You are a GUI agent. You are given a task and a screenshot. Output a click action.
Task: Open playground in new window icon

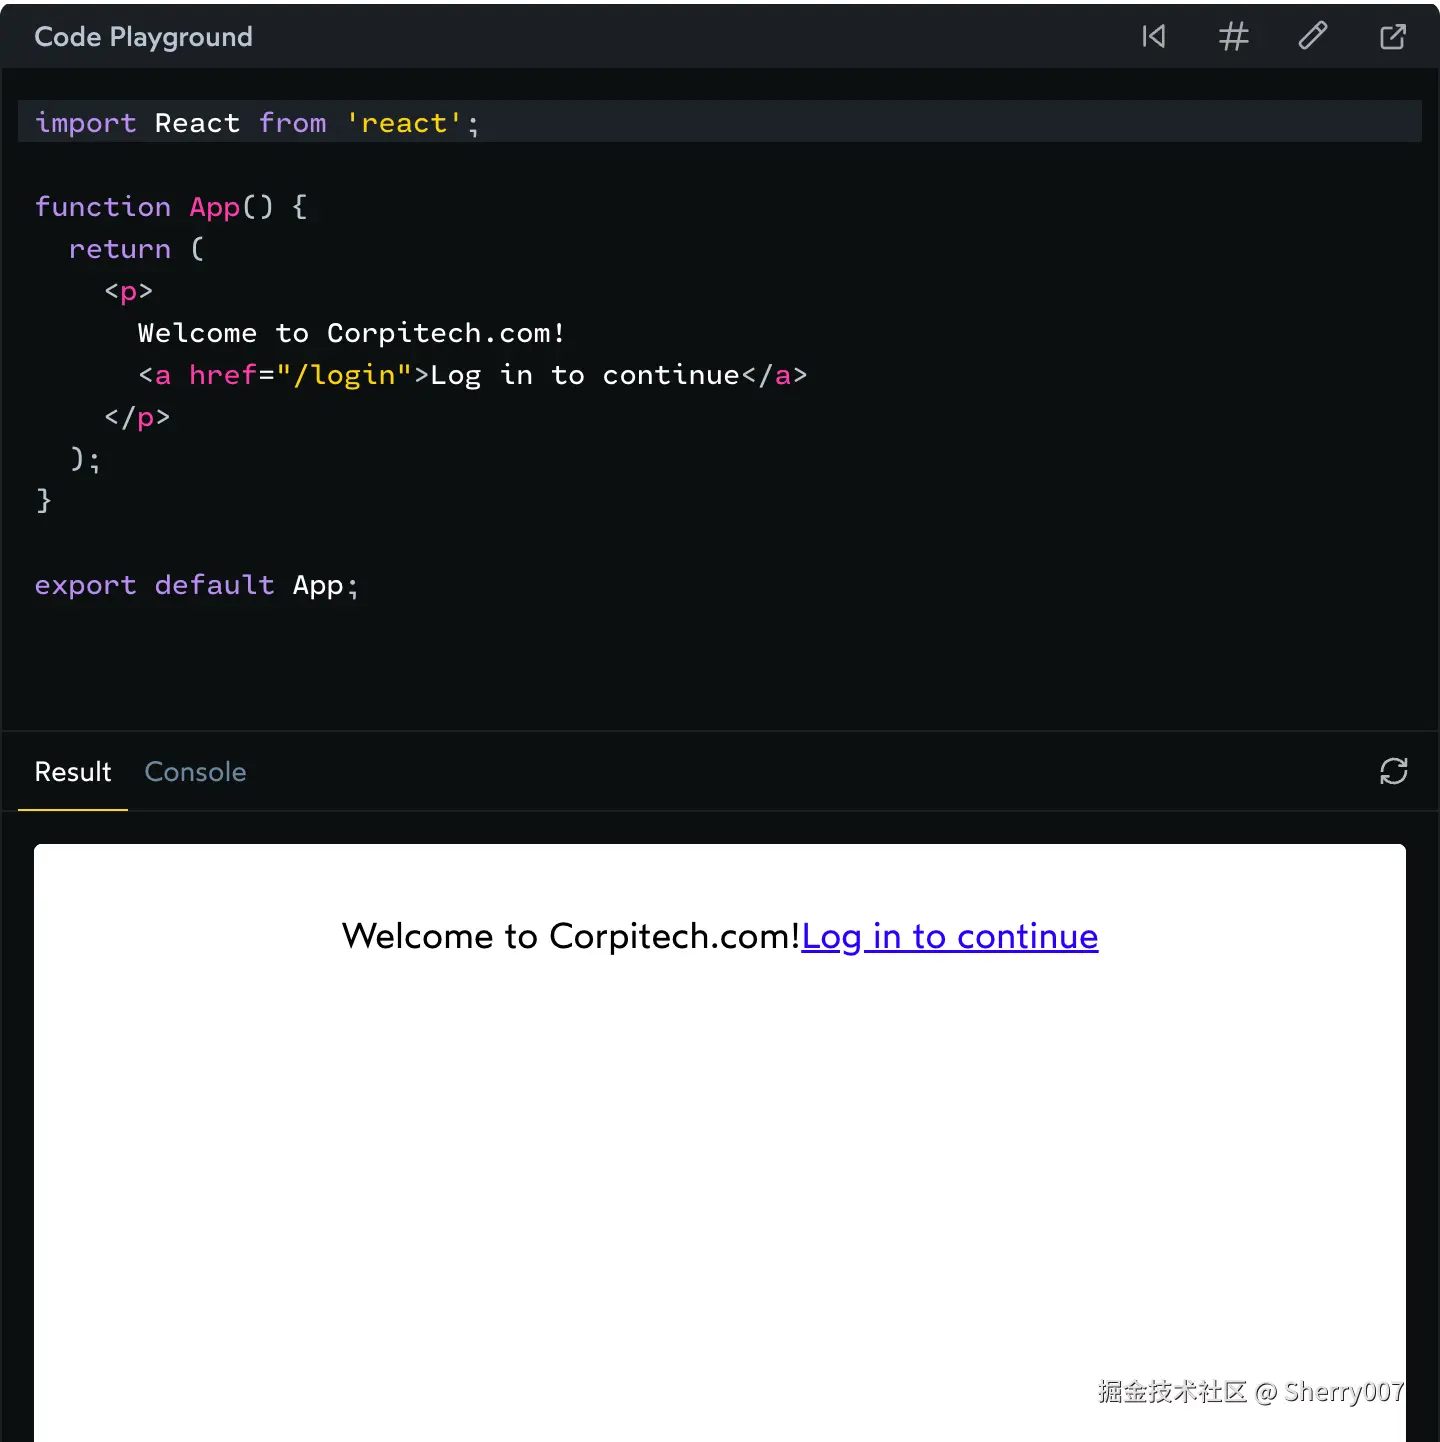[1393, 37]
